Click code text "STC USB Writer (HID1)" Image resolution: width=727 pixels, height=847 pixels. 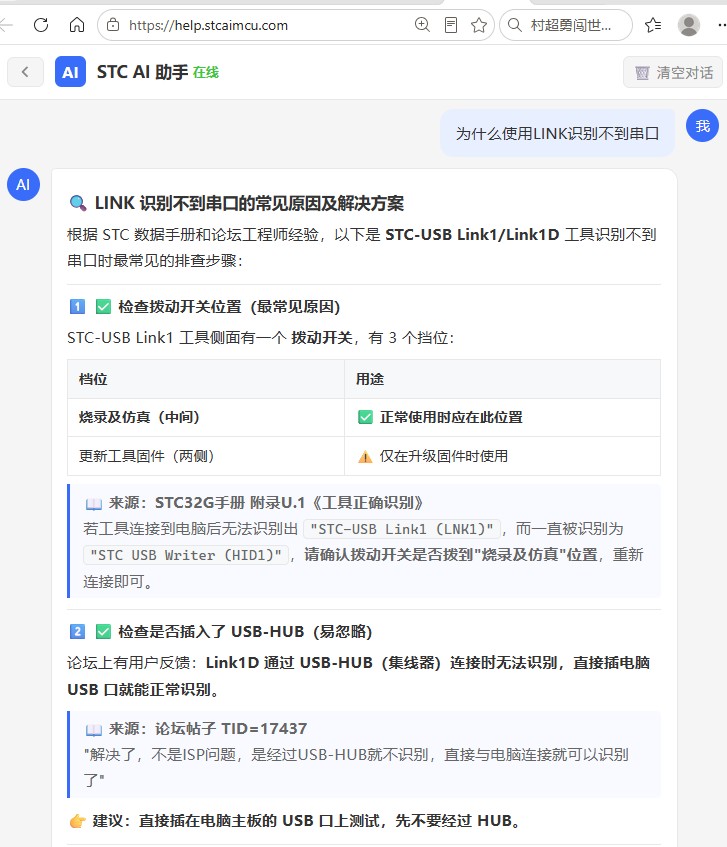tap(185, 555)
